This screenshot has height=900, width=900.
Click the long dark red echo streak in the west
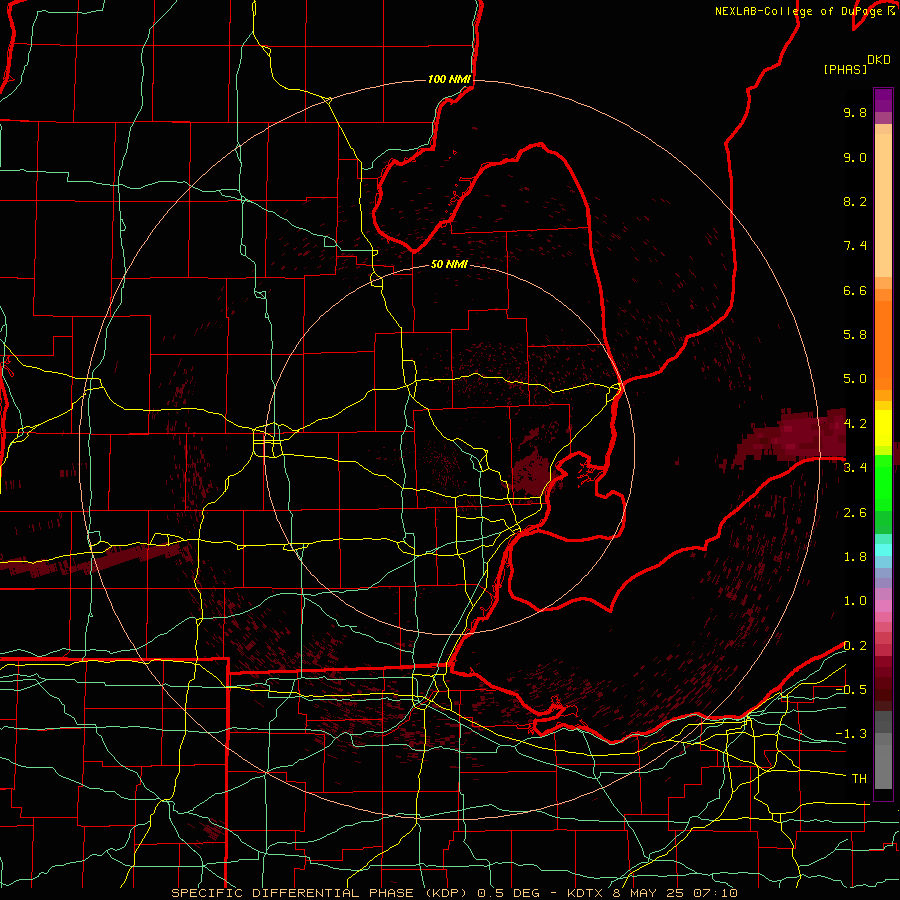click(x=95, y=560)
